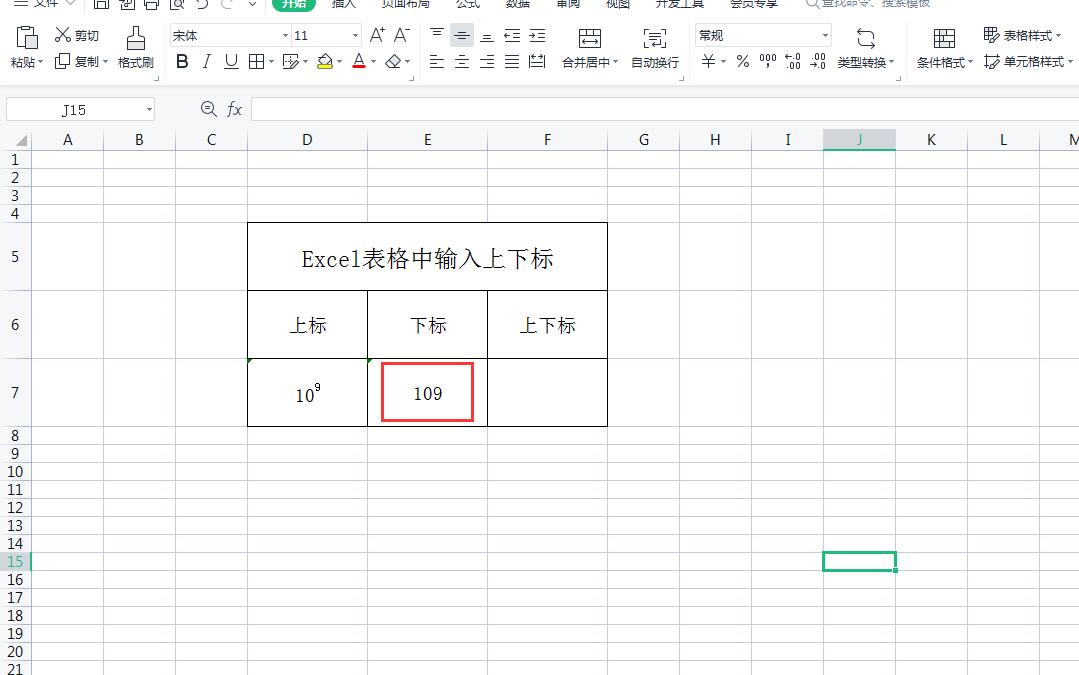Align text to the top of the cell
Viewport: 1079px width, 675px height.
436,35
